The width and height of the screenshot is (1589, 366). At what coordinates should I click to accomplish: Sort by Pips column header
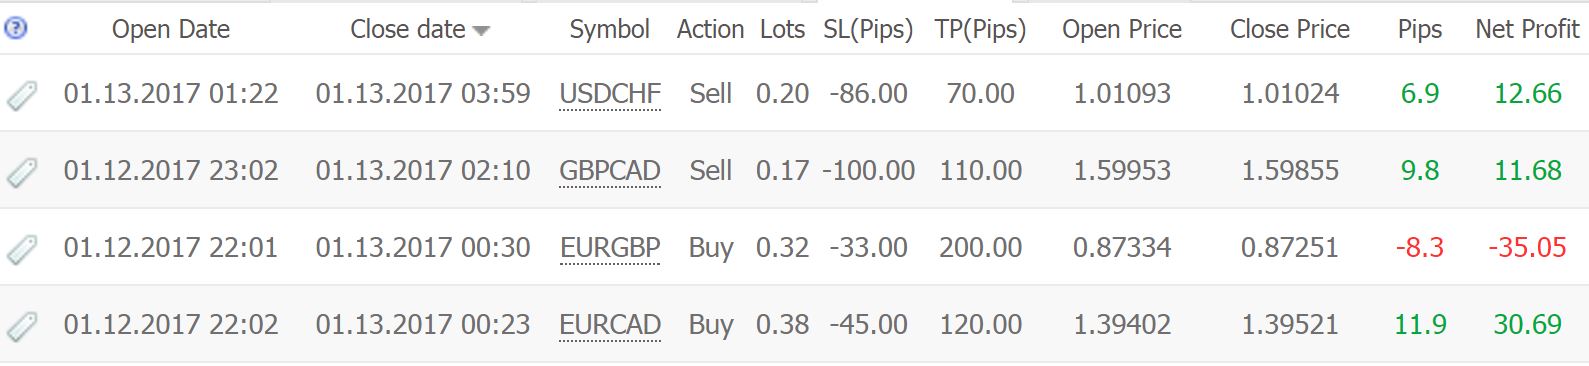click(x=1420, y=30)
